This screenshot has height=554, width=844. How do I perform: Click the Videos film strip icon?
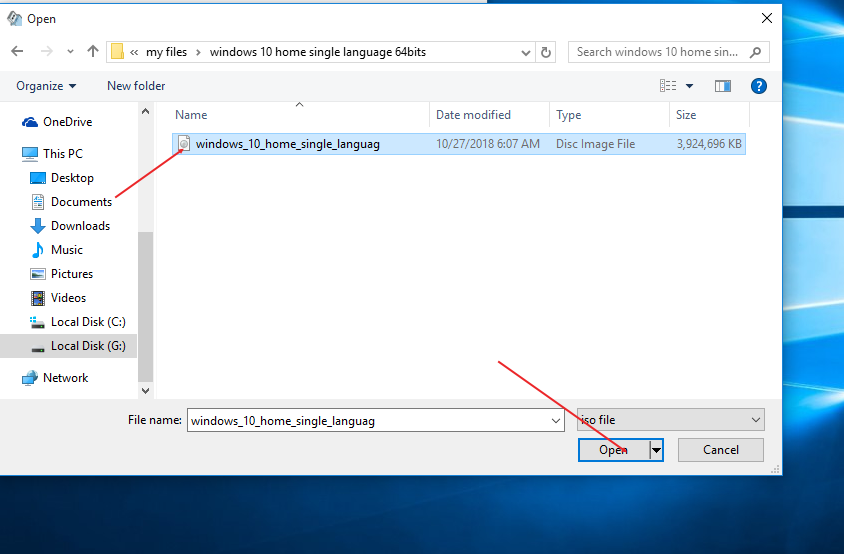(38, 298)
